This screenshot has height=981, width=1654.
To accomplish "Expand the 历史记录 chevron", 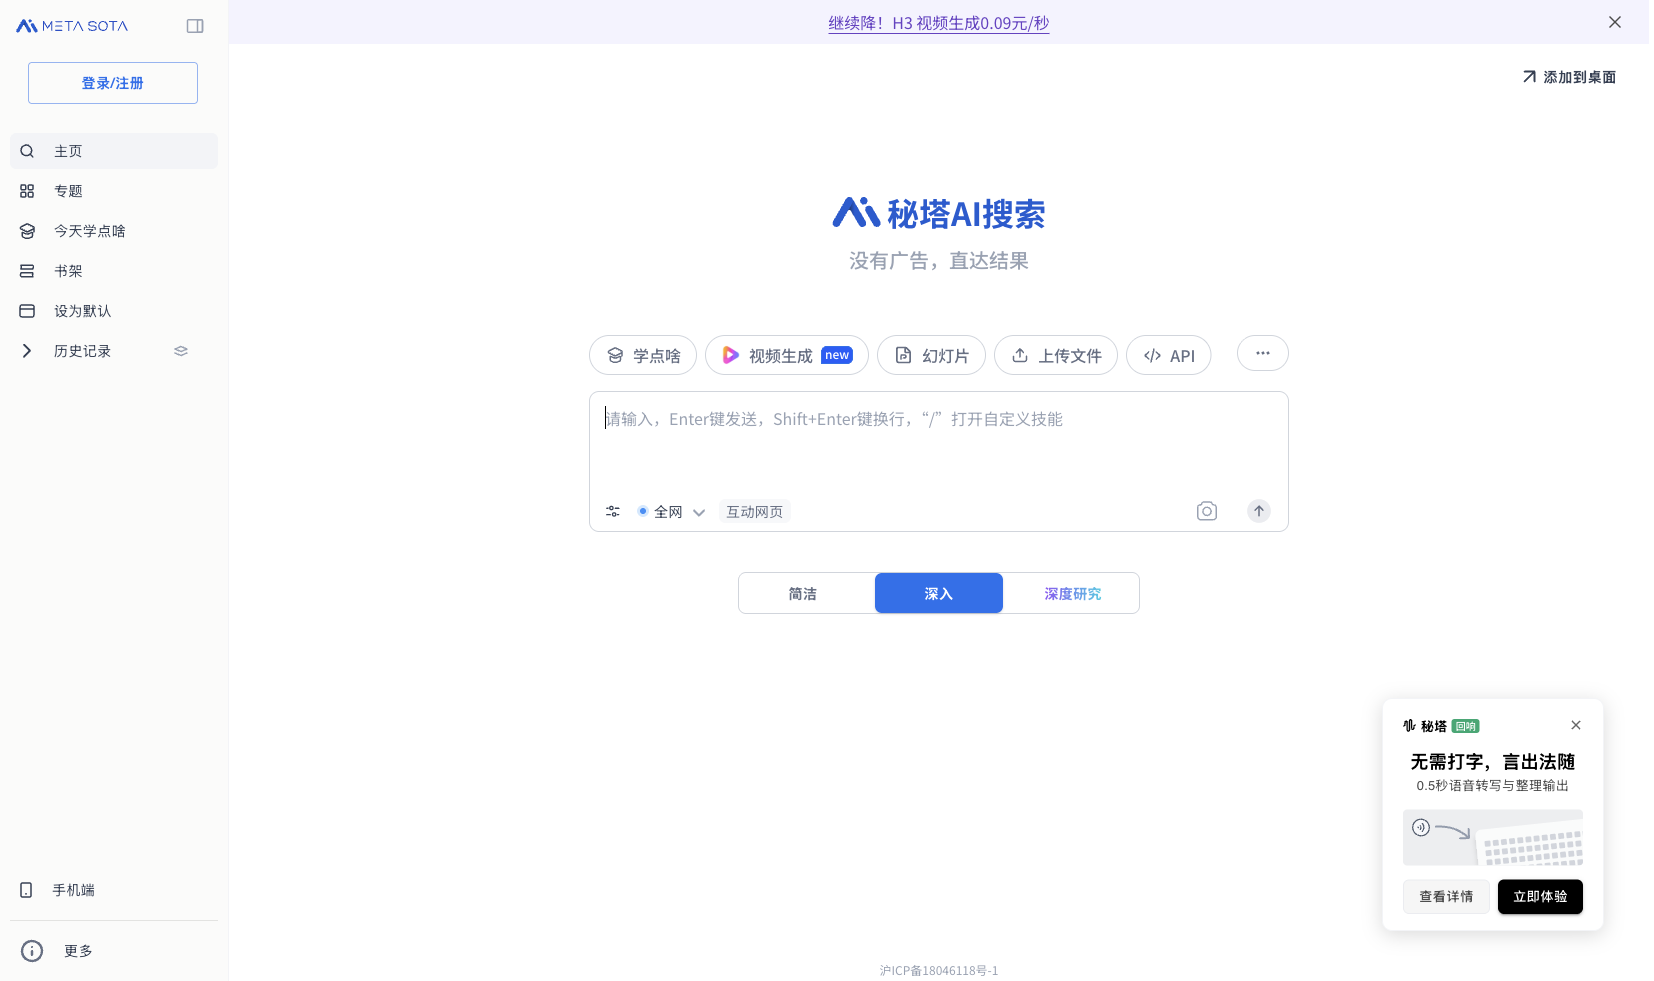I will point(27,351).
